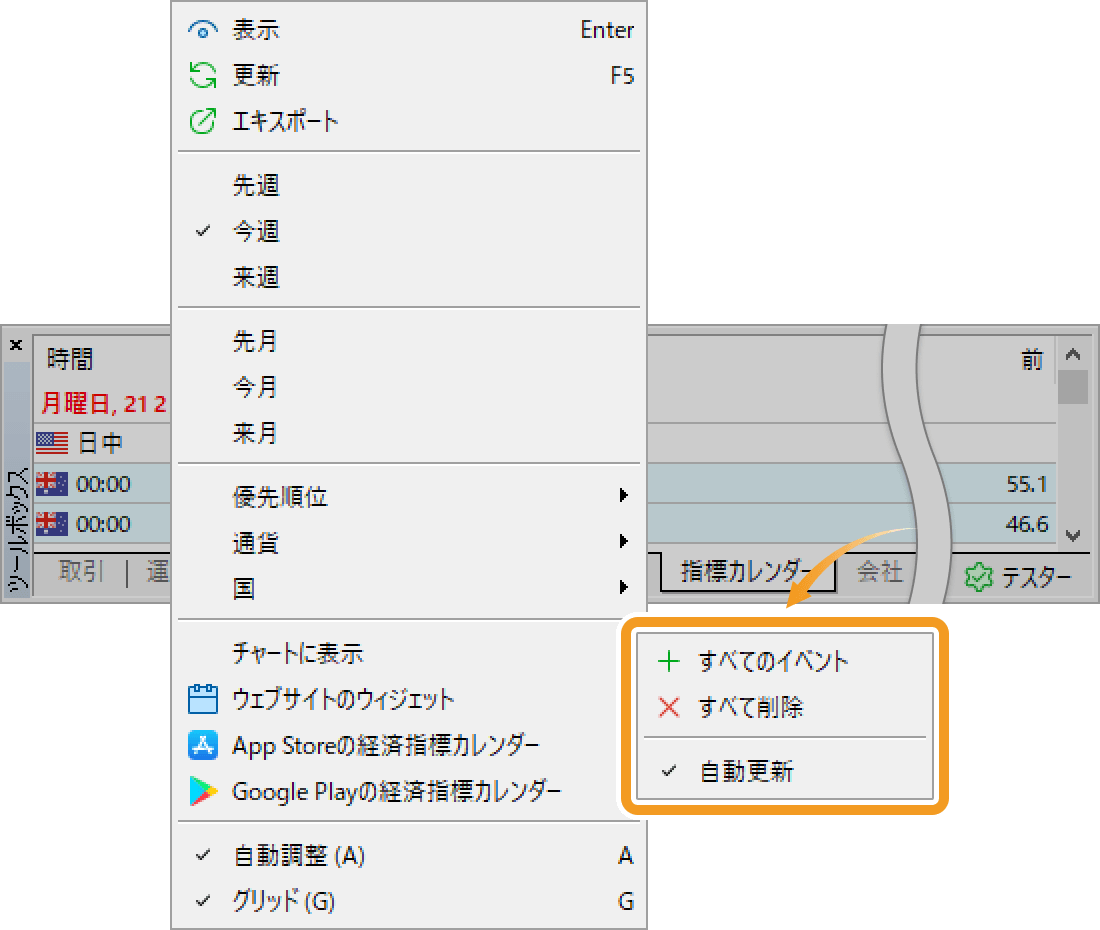This screenshot has height=930, width=1100.
Task: Choose 先月 from the menu
Action: (x=409, y=342)
